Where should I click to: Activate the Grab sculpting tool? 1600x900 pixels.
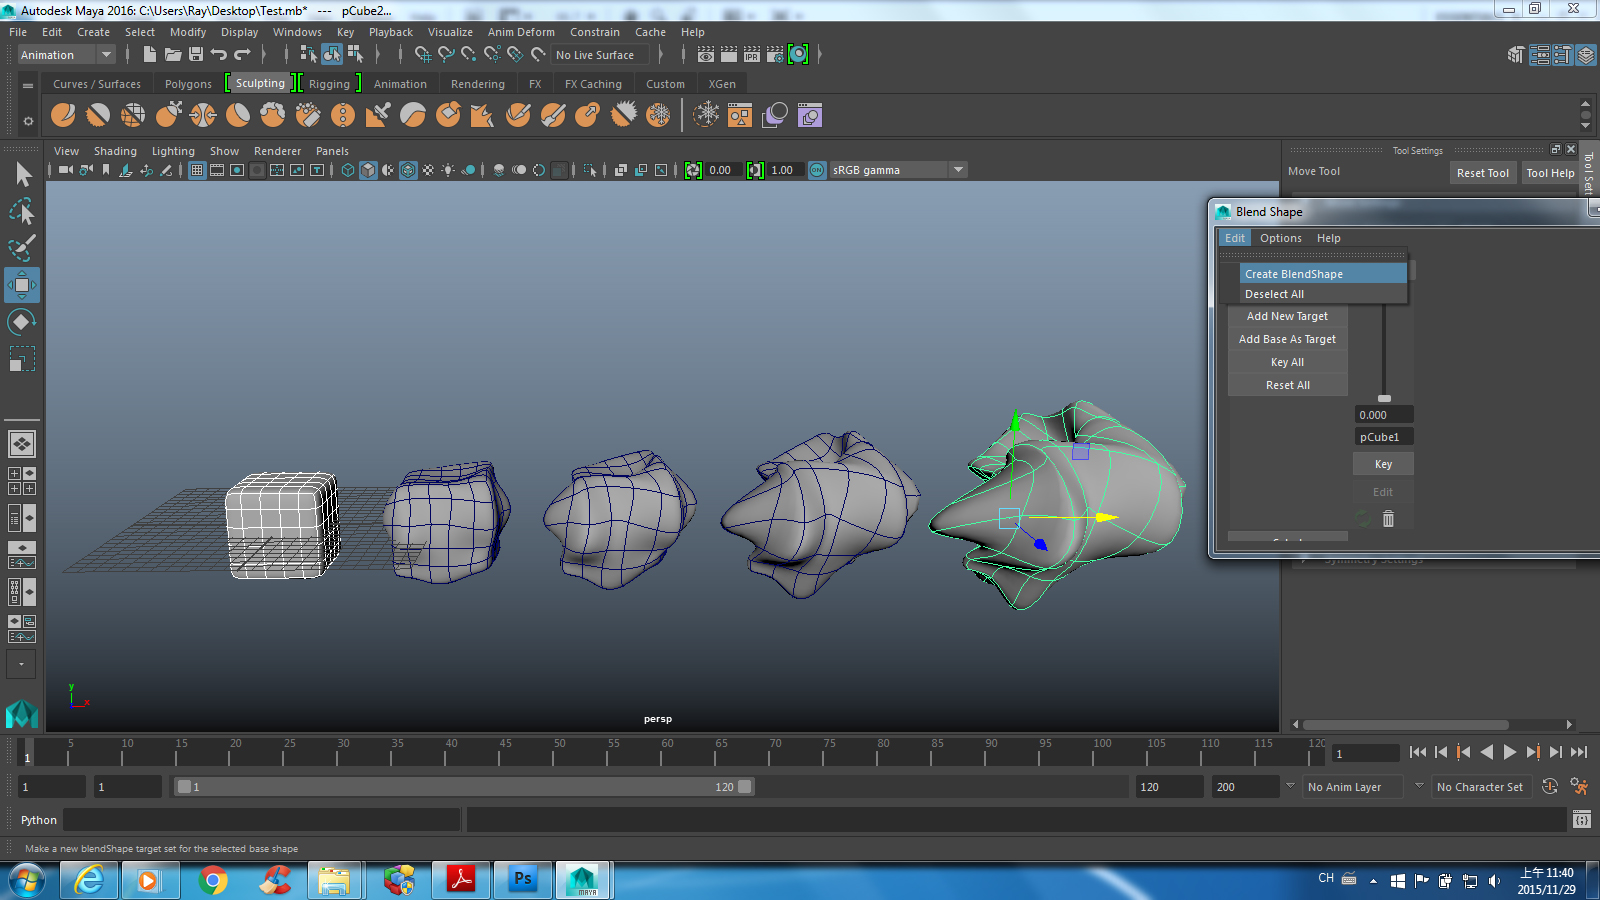click(x=168, y=115)
